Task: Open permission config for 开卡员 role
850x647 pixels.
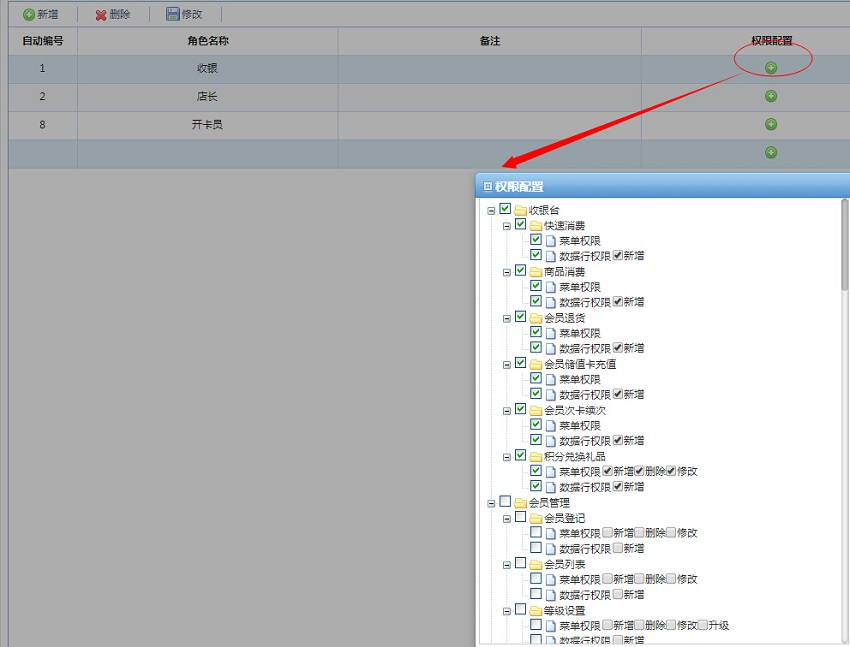Action: (771, 124)
